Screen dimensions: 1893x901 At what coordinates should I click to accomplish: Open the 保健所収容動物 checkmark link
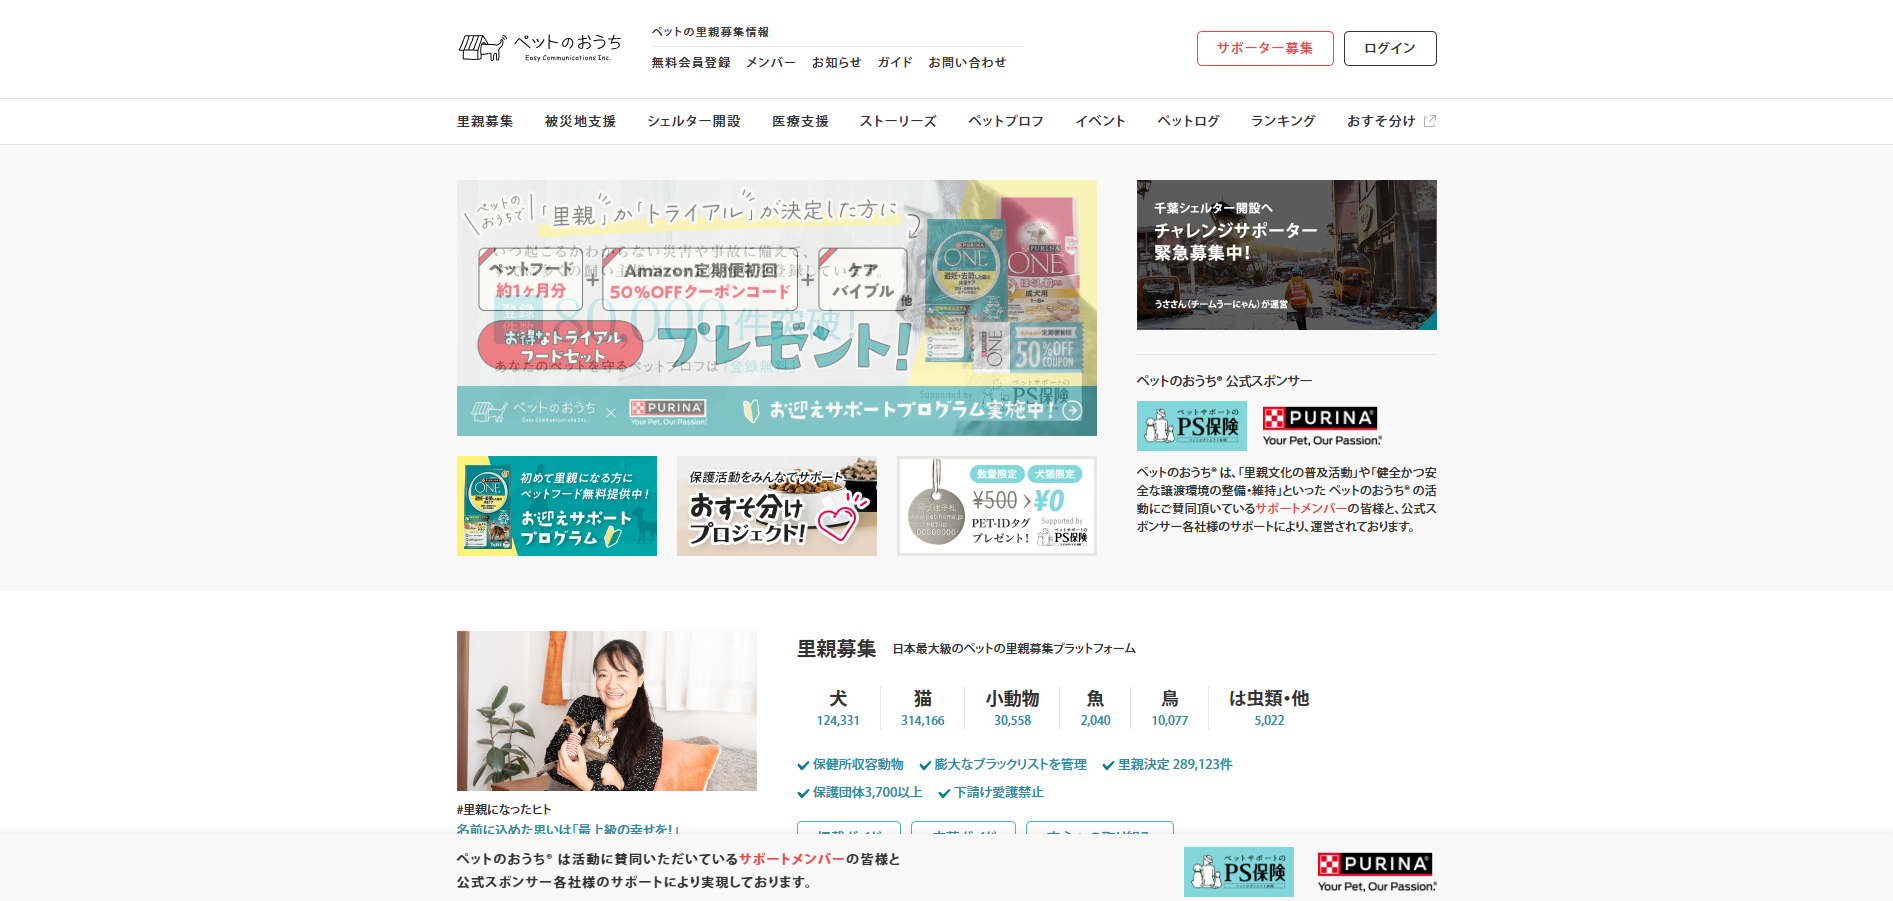(x=857, y=765)
